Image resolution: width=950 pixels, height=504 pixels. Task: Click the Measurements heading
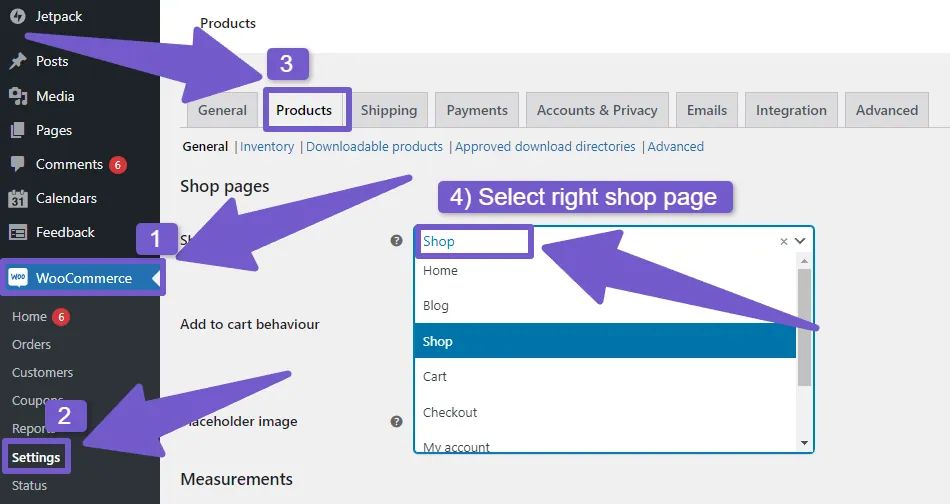236,479
